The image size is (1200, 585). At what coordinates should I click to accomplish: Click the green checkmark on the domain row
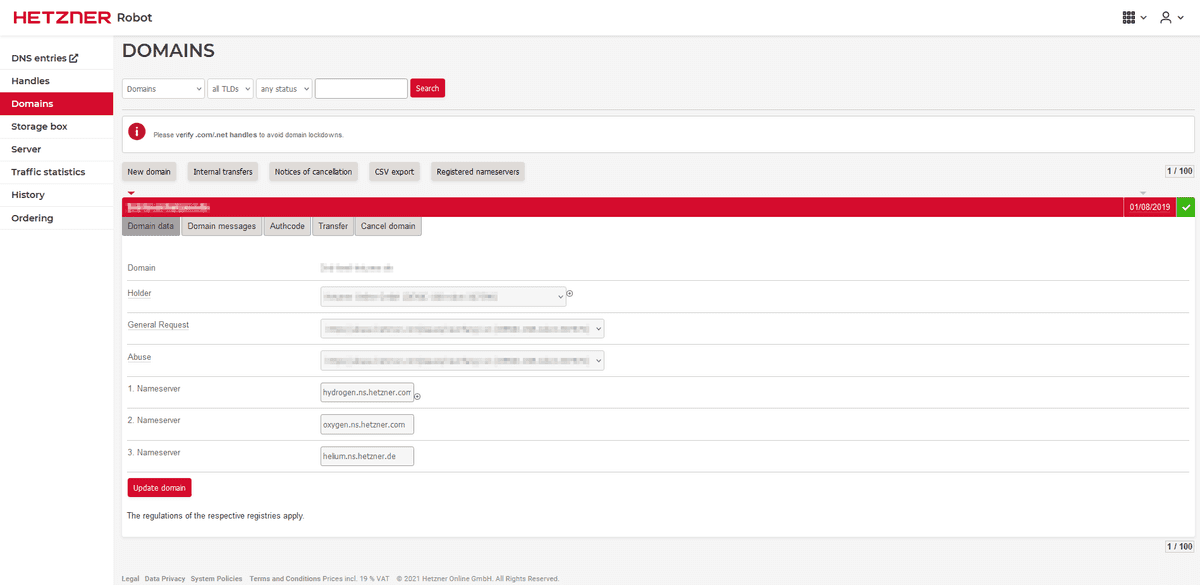point(1186,206)
